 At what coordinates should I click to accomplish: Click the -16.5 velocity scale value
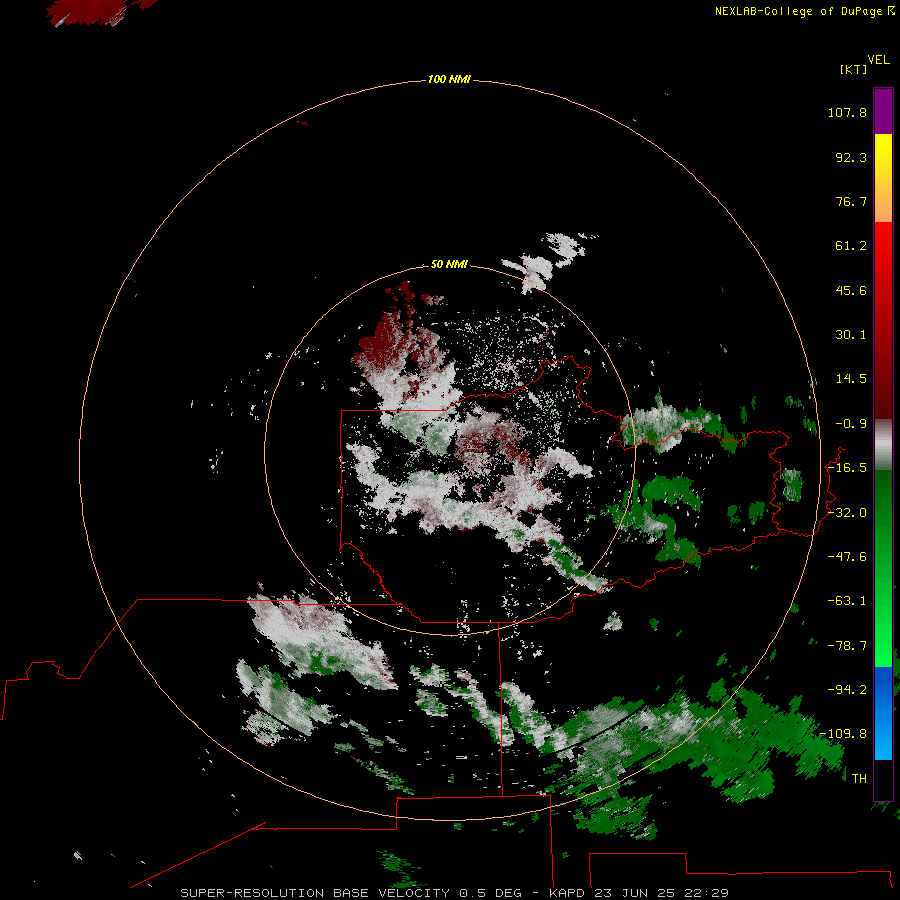pyautogui.click(x=847, y=468)
